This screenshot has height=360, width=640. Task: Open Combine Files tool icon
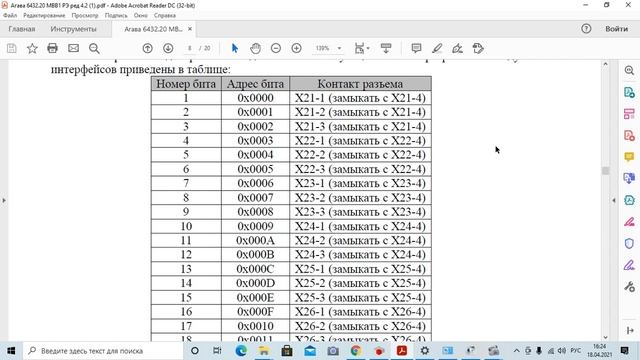point(629,178)
